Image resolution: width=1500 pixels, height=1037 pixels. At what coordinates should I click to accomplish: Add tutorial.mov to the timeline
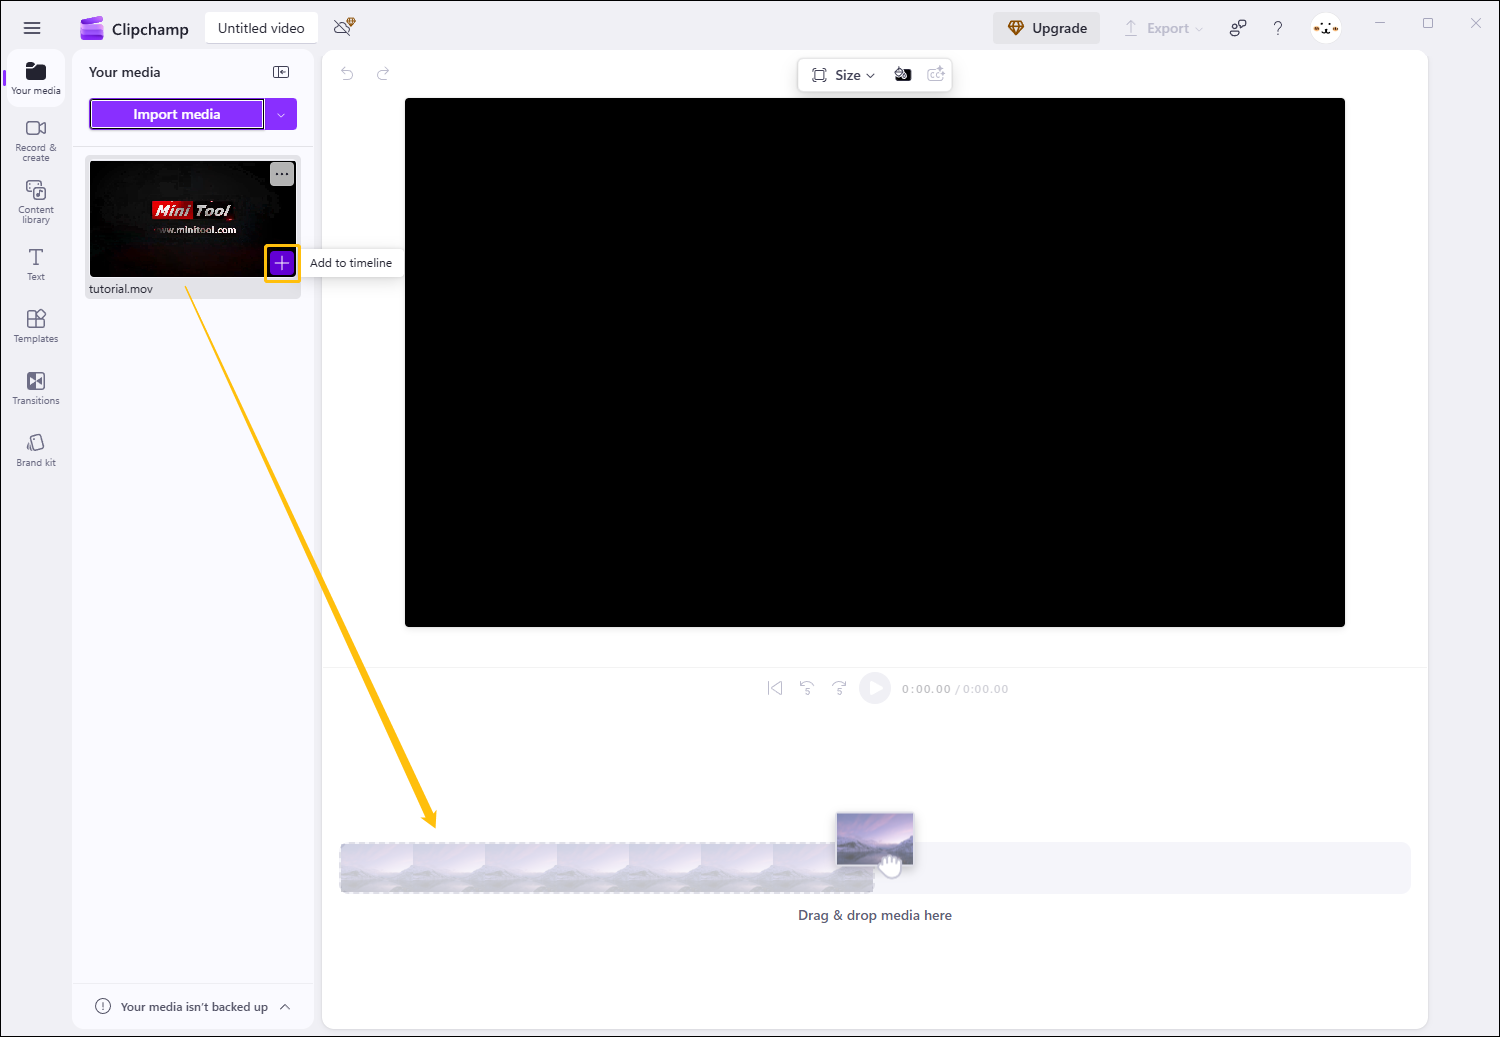tap(282, 263)
